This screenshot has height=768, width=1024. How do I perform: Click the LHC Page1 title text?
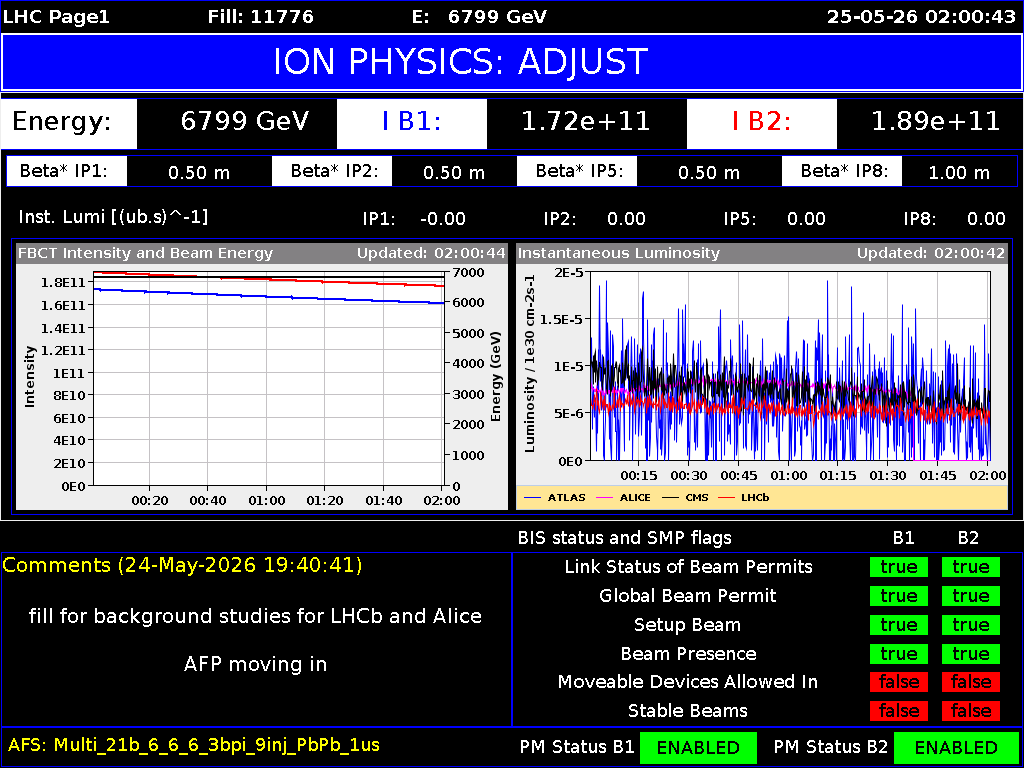coord(56,16)
